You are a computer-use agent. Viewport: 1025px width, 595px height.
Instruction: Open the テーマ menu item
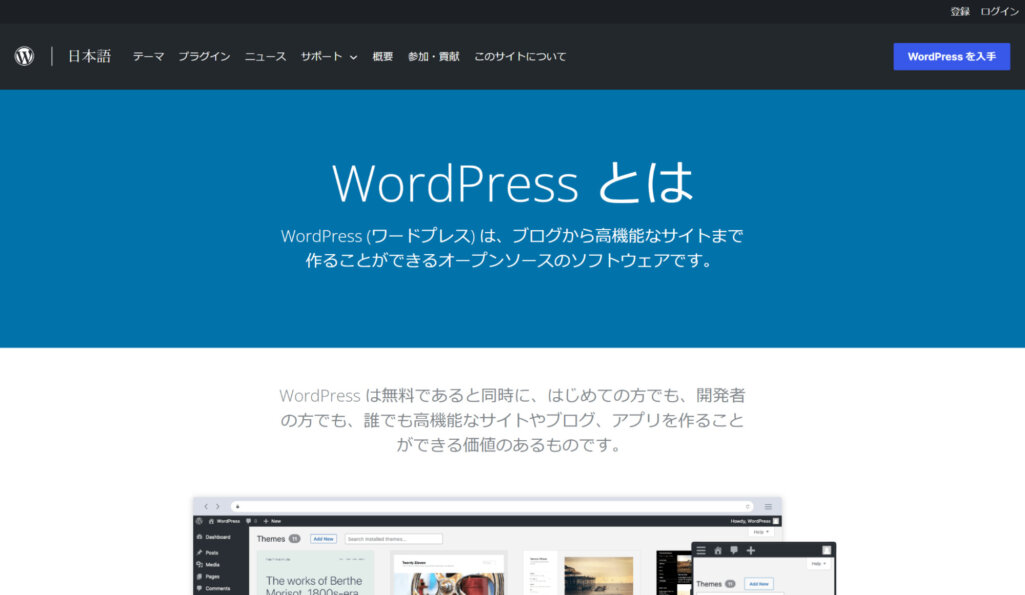pyautogui.click(x=148, y=57)
